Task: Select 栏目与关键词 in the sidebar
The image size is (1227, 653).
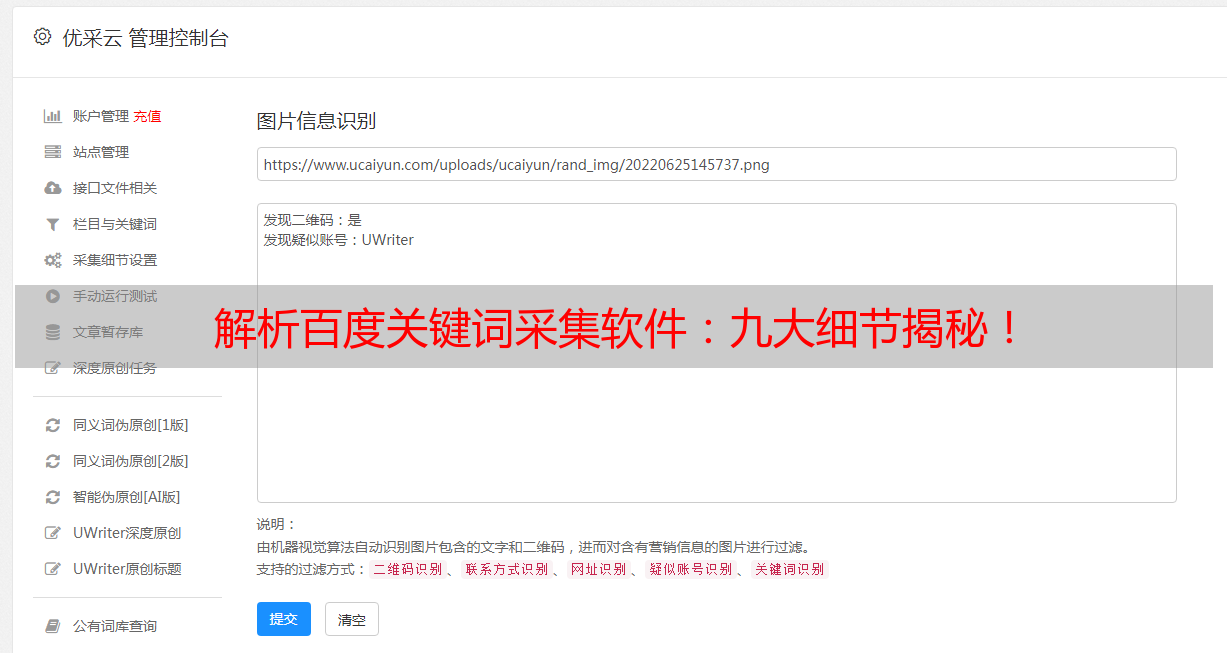Action: tap(115, 224)
